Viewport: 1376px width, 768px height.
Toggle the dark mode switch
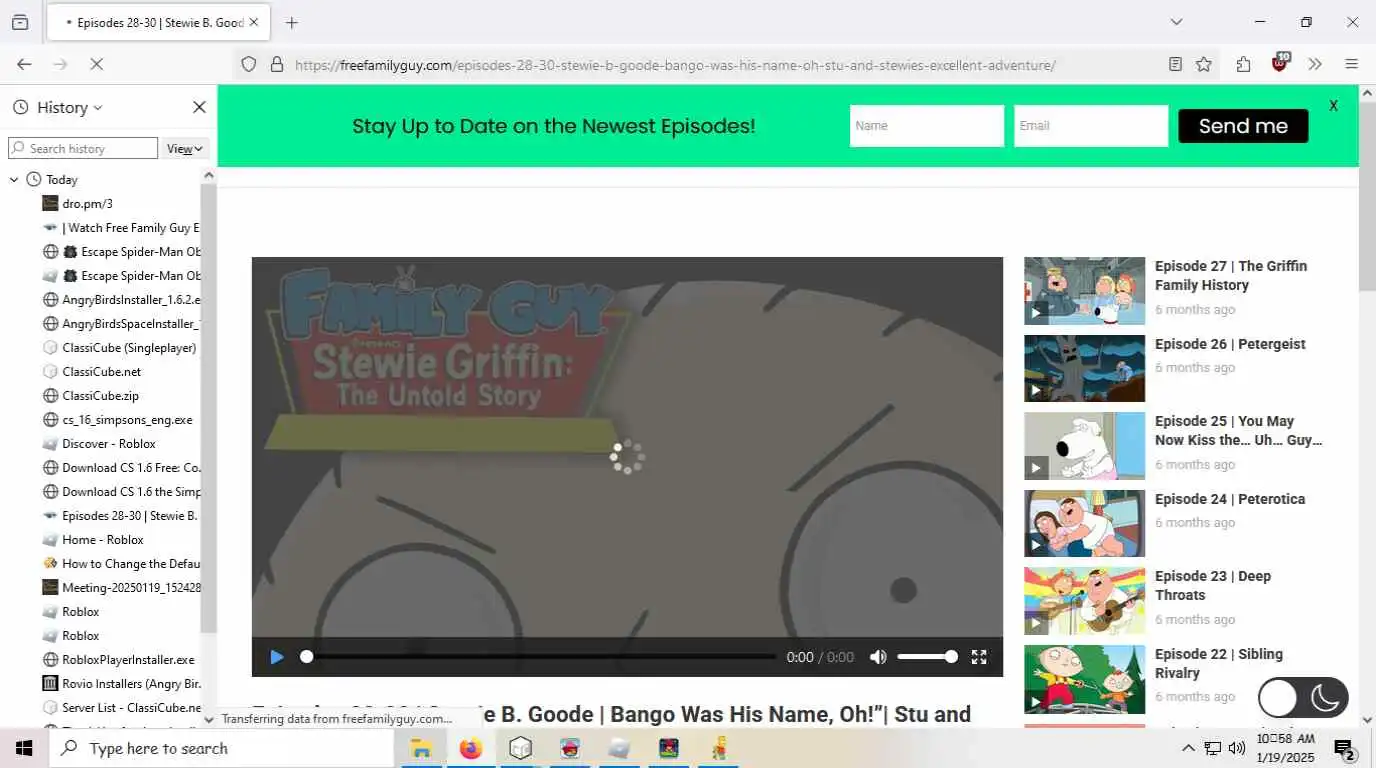1303,698
